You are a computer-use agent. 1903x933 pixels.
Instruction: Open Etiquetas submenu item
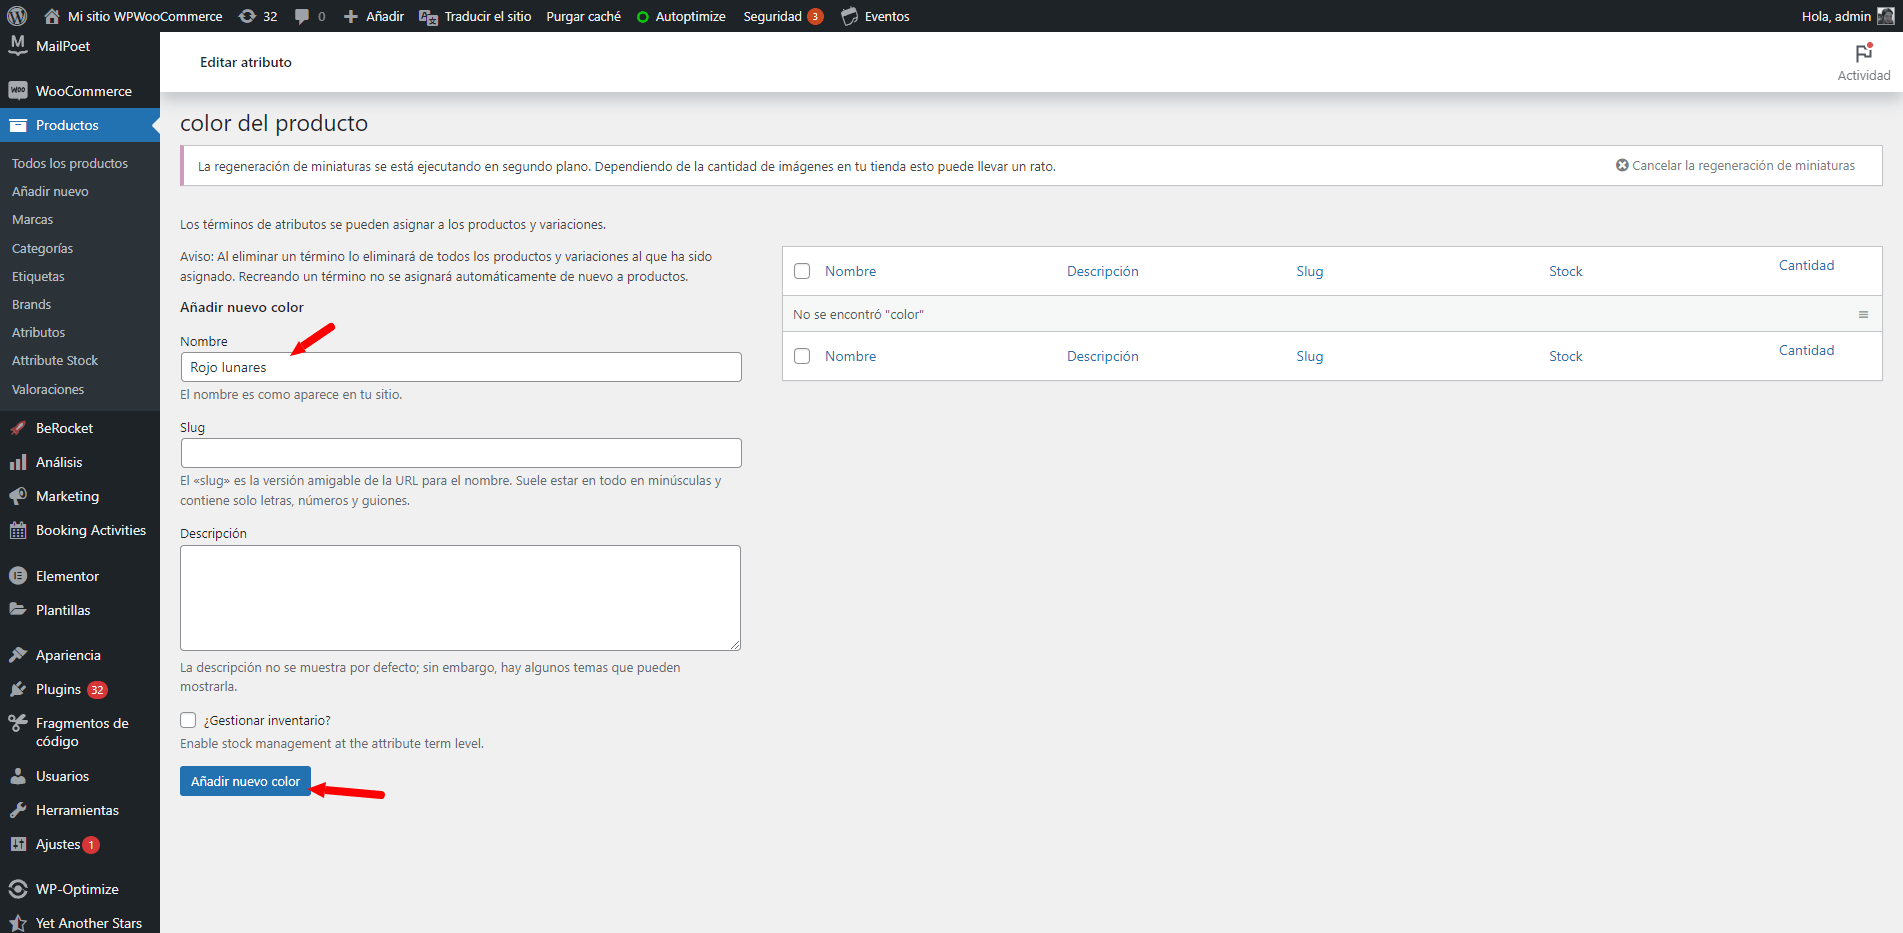click(x=38, y=276)
